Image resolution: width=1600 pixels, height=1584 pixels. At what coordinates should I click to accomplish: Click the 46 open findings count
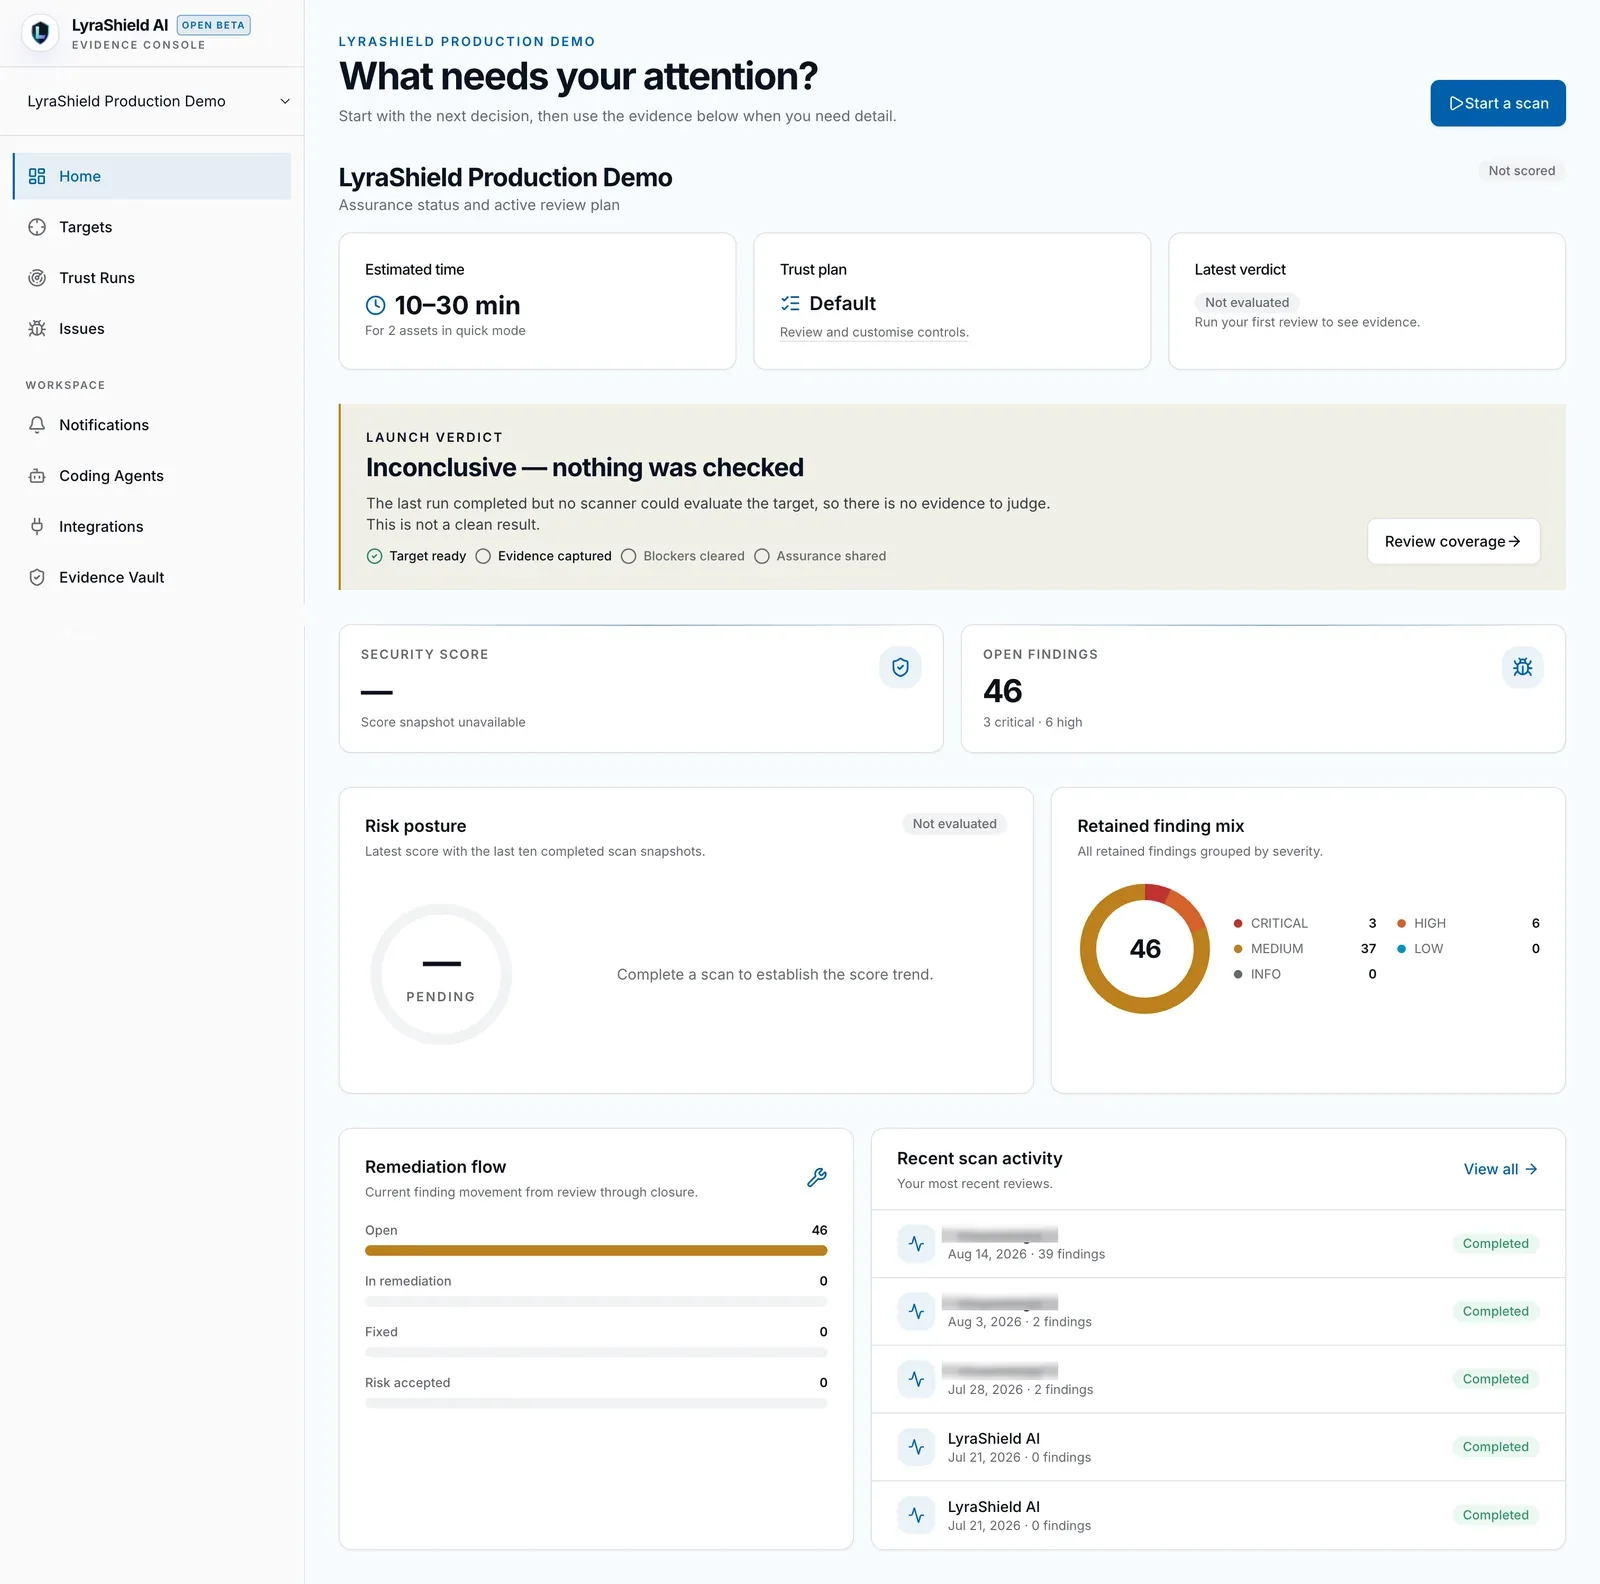[1003, 691]
